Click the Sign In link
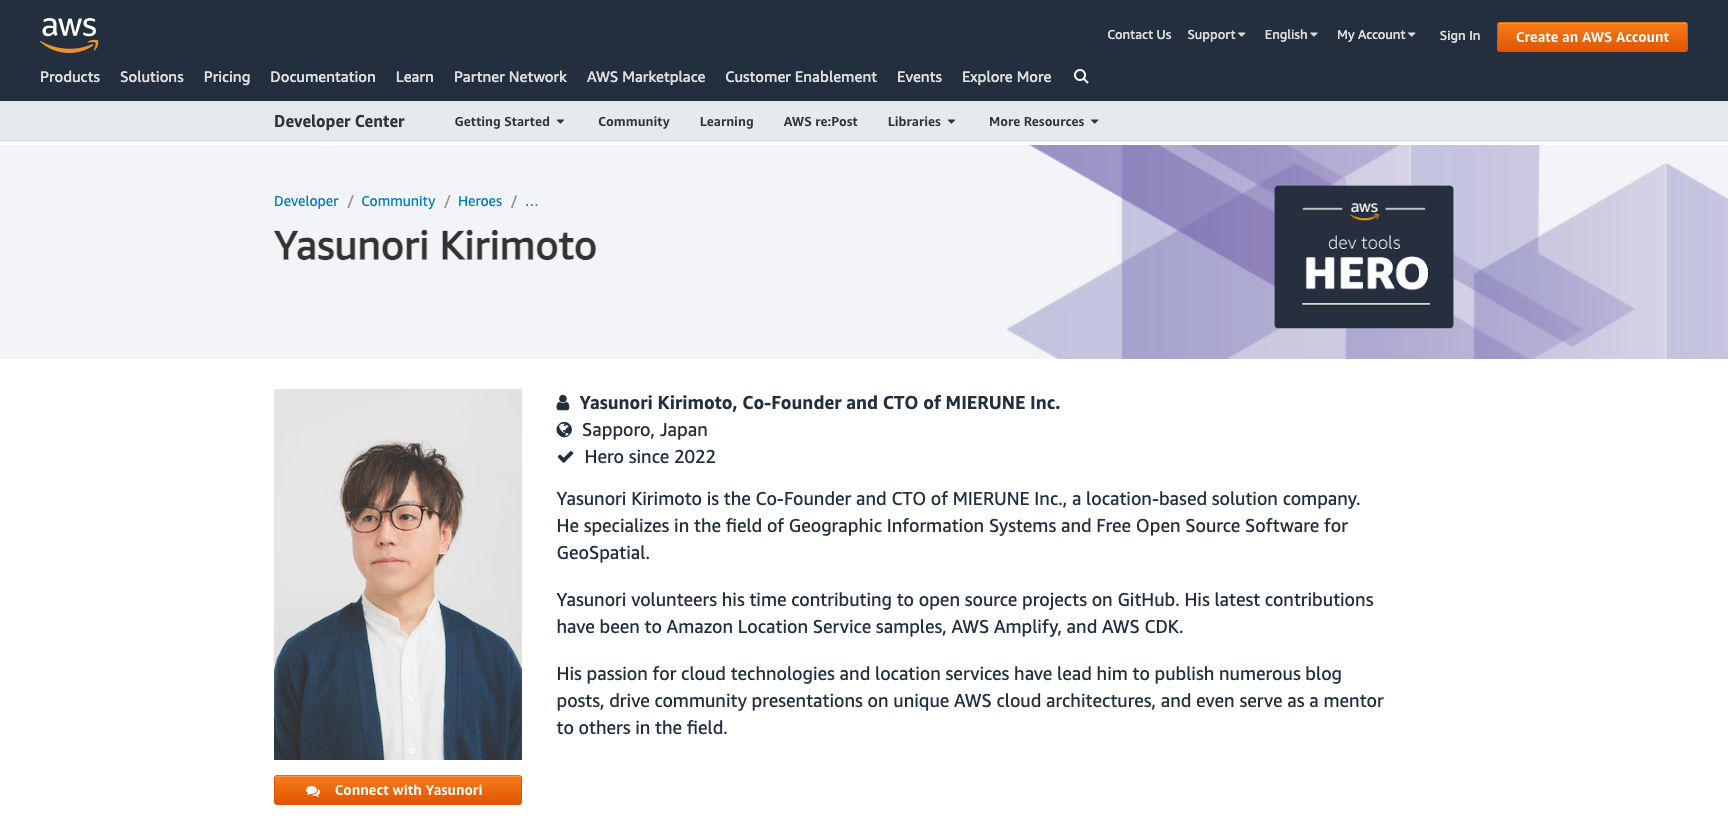The width and height of the screenshot is (1728, 839). [1460, 36]
